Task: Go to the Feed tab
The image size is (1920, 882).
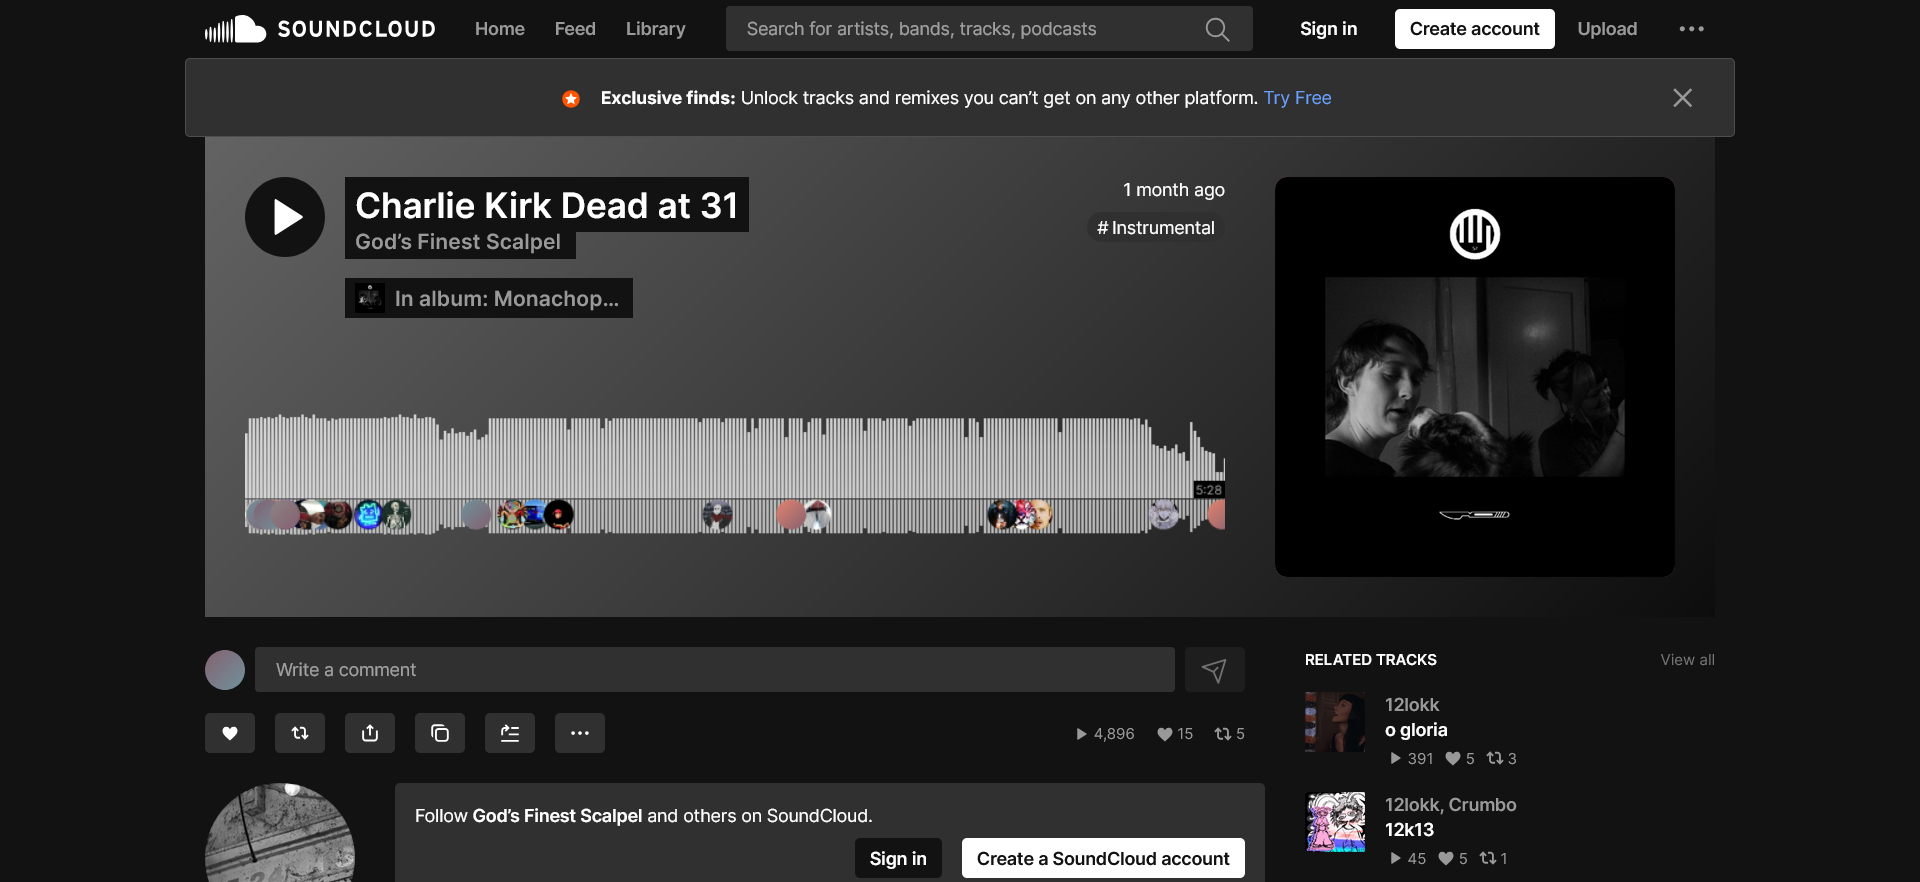Action: pyautogui.click(x=575, y=29)
